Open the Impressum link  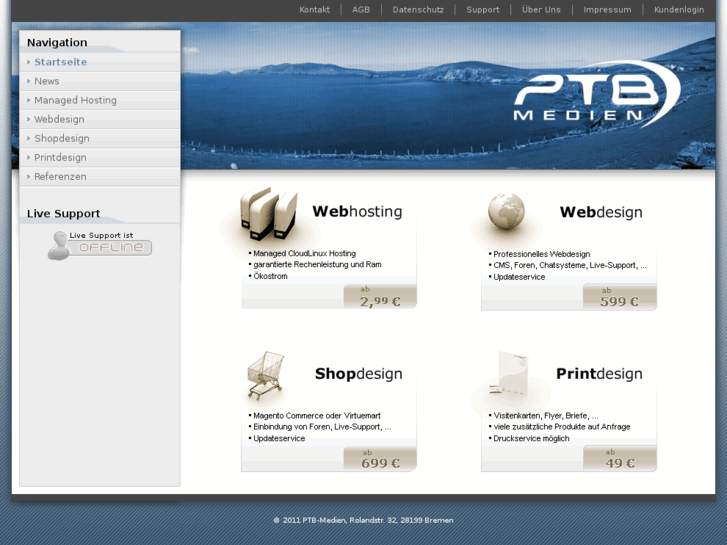tap(607, 10)
